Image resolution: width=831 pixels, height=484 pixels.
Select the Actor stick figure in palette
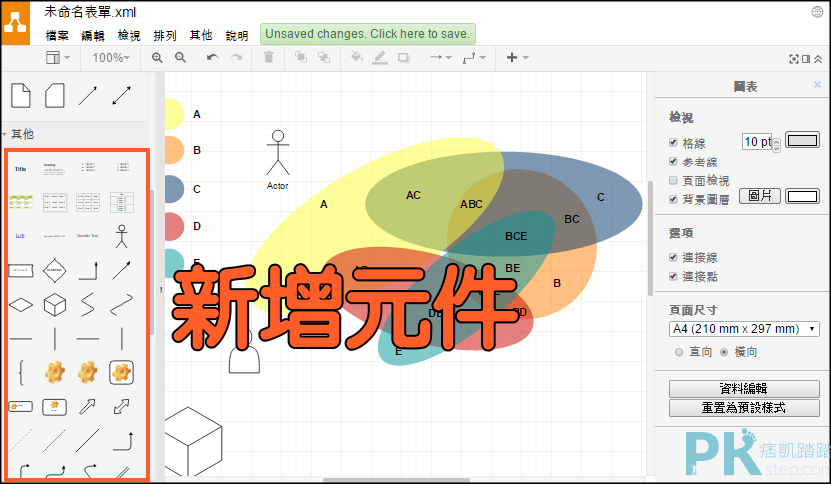[x=121, y=236]
